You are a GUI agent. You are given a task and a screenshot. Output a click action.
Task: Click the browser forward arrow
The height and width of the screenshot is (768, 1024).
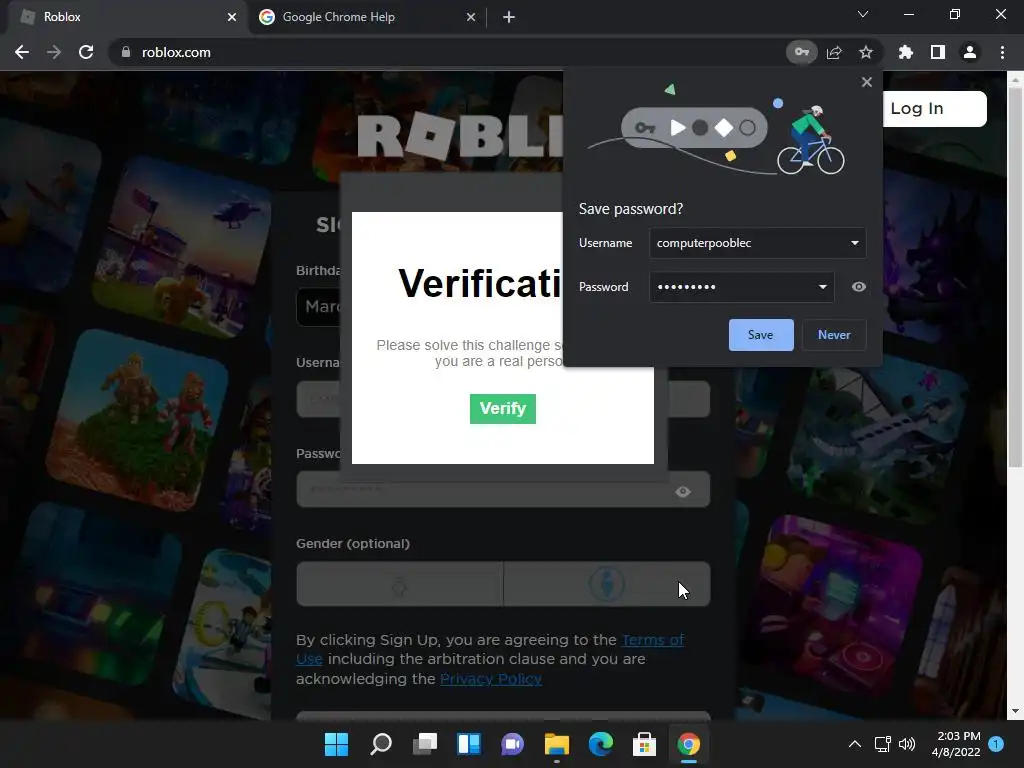coord(54,52)
